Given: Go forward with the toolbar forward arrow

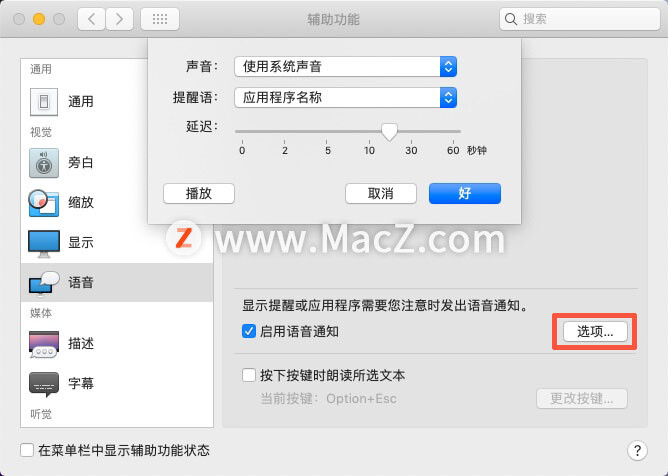Looking at the screenshot, I should pyautogui.click(x=119, y=19).
